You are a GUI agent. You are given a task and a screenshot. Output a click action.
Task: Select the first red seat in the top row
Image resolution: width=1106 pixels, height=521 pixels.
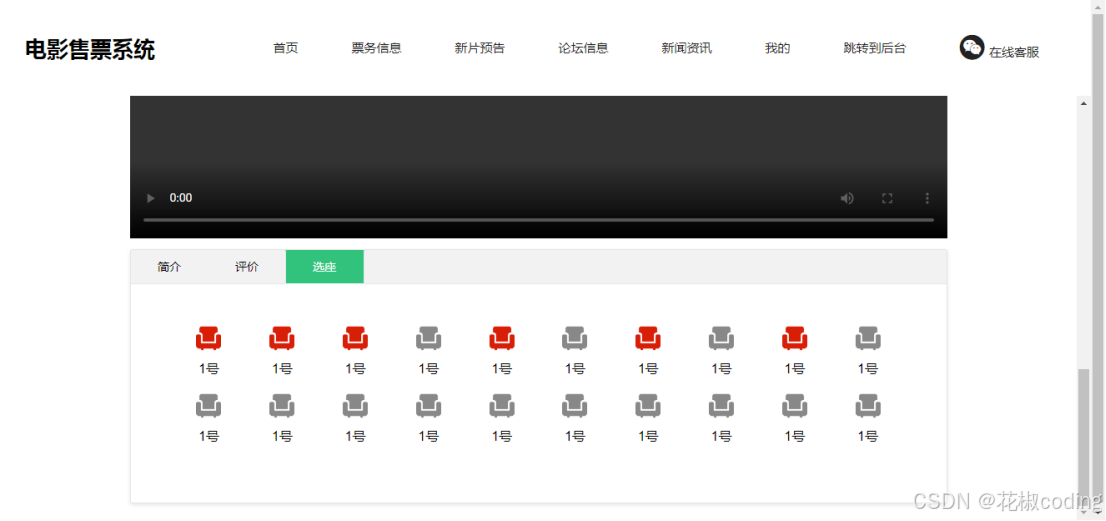click(209, 338)
